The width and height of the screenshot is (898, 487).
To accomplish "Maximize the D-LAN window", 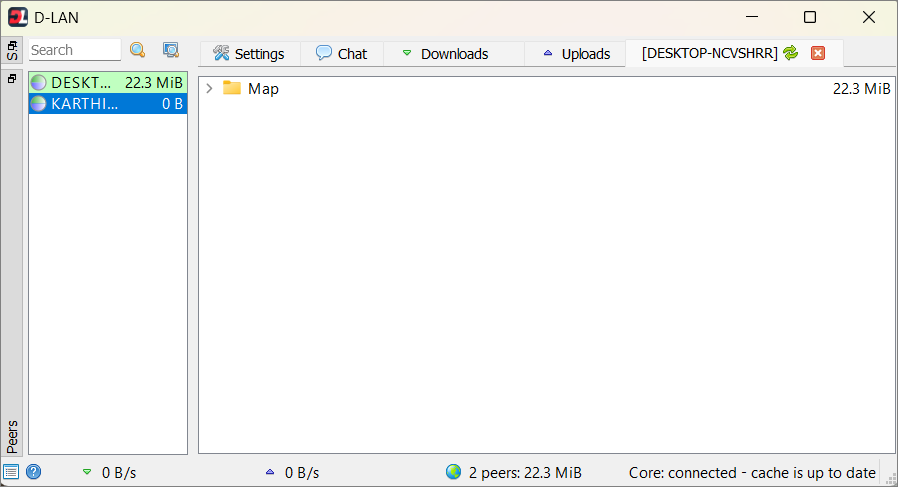I will (x=810, y=17).
